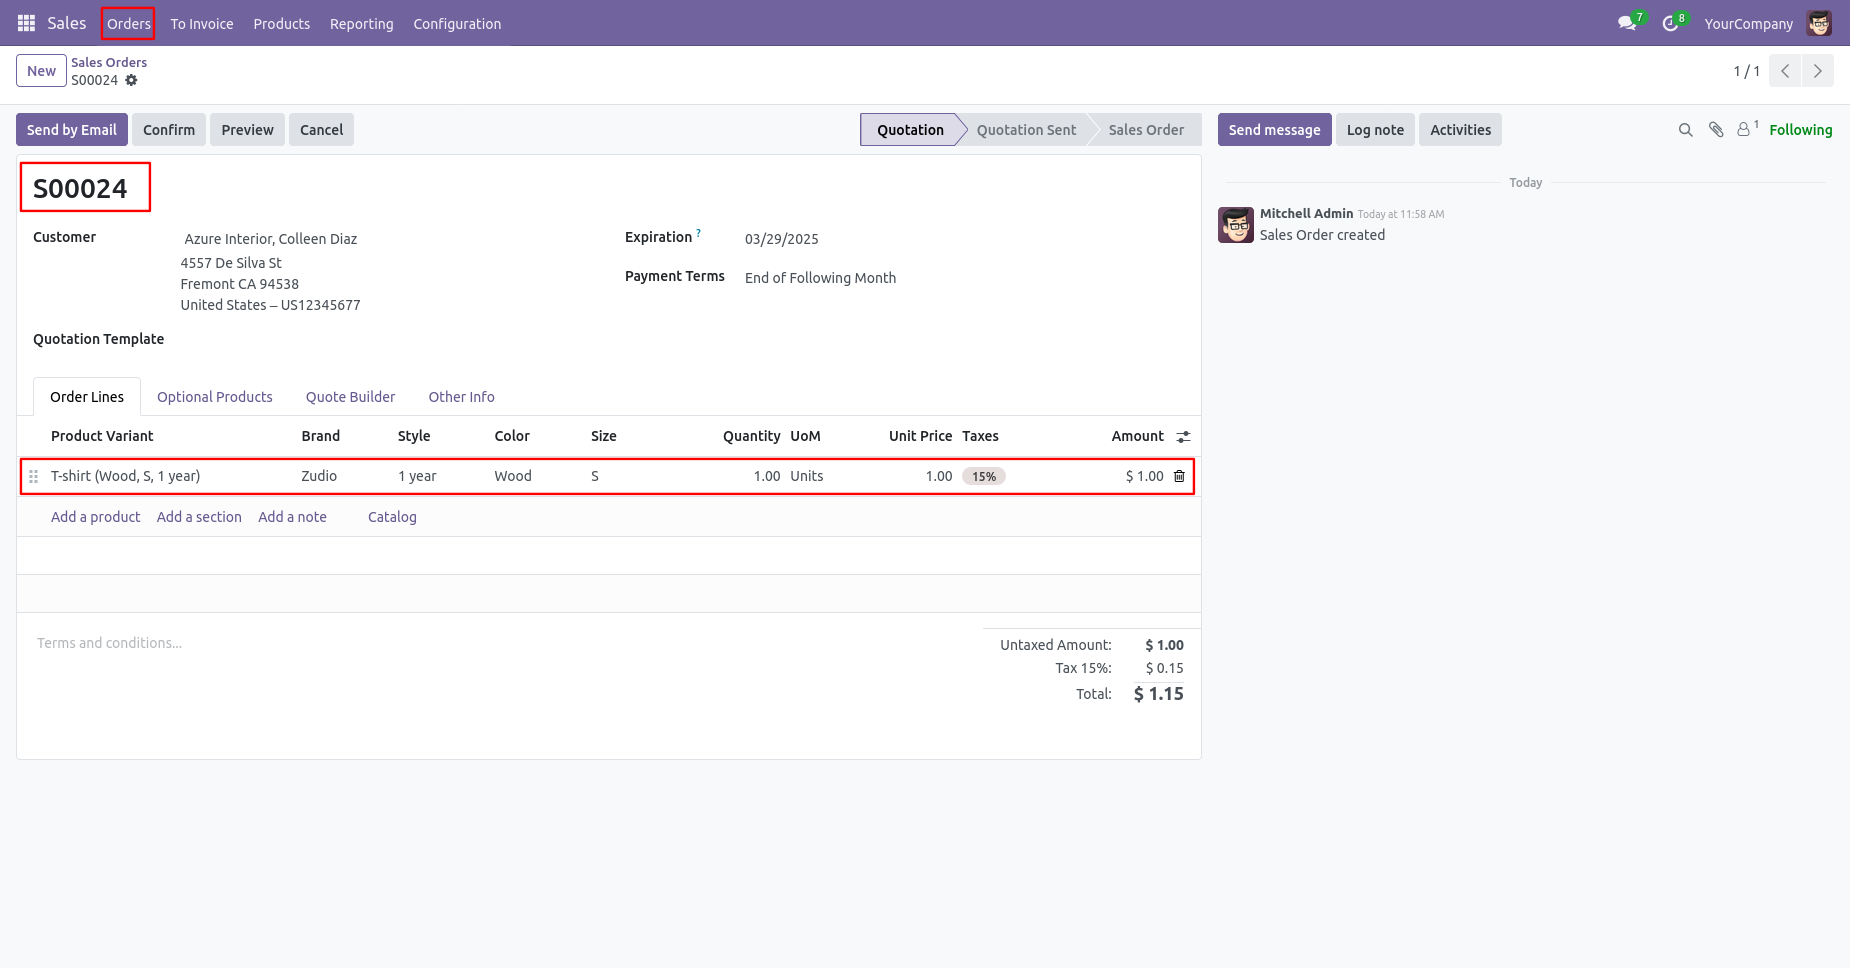Click the New button
Viewport: 1850px width, 968px height.
click(41, 71)
